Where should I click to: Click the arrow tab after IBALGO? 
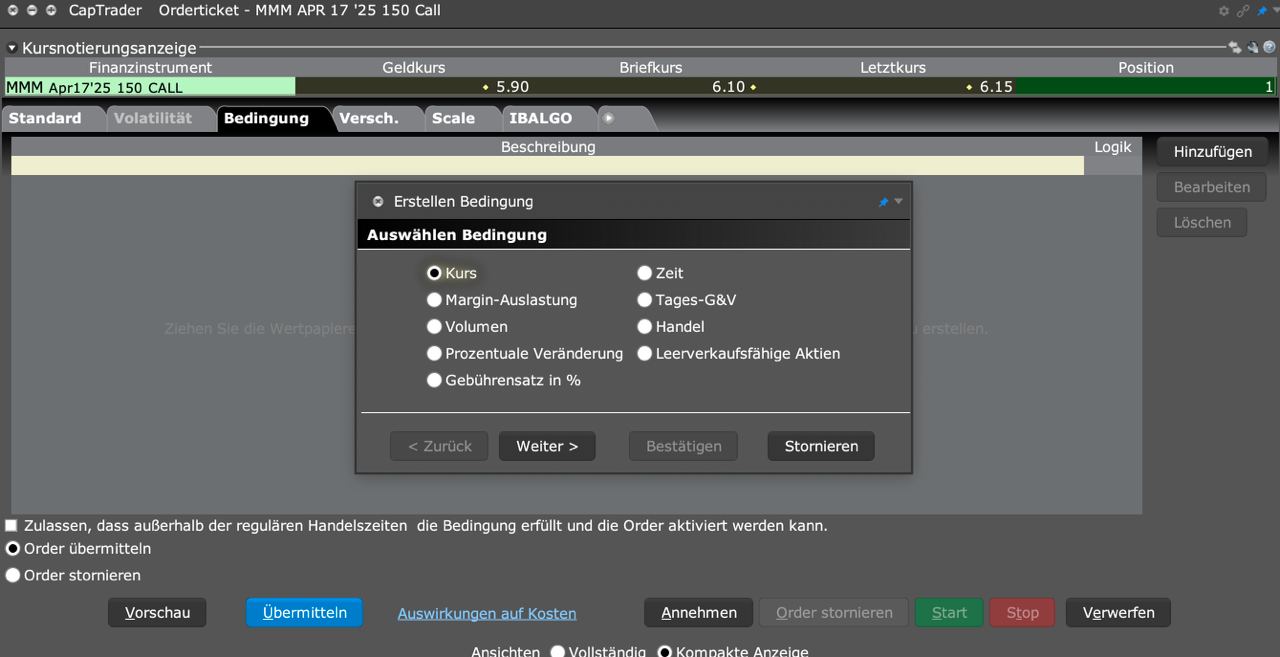pos(609,118)
